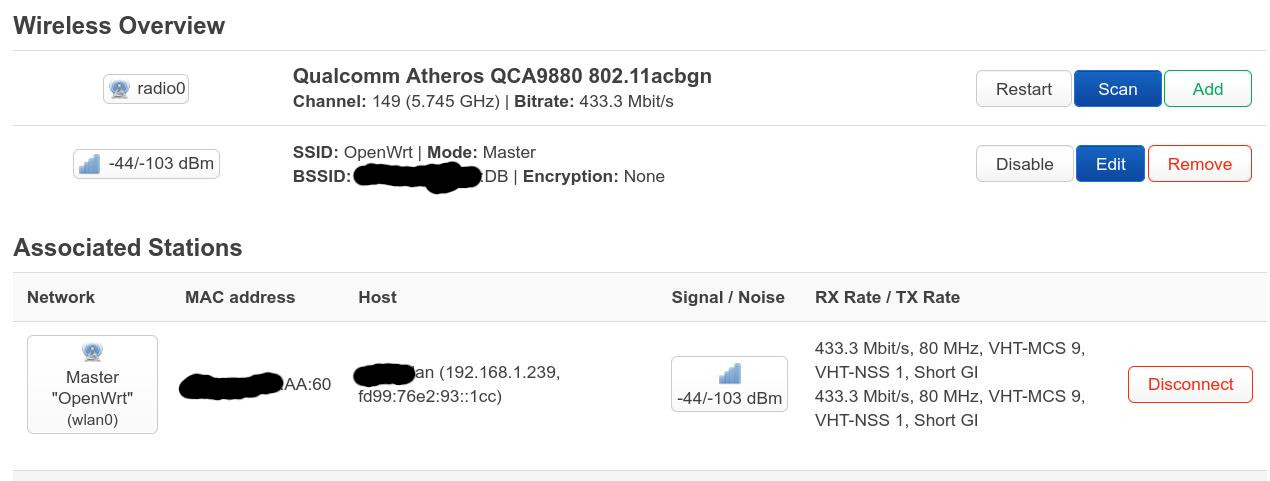Edit the OpenWrt SSID settings
1270x481 pixels.
click(x=1110, y=164)
